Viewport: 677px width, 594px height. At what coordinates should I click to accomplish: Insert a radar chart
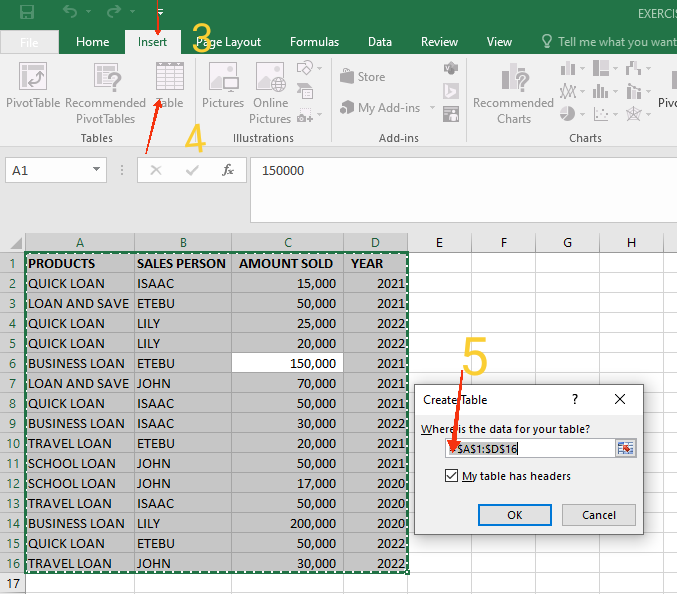[633, 114]
